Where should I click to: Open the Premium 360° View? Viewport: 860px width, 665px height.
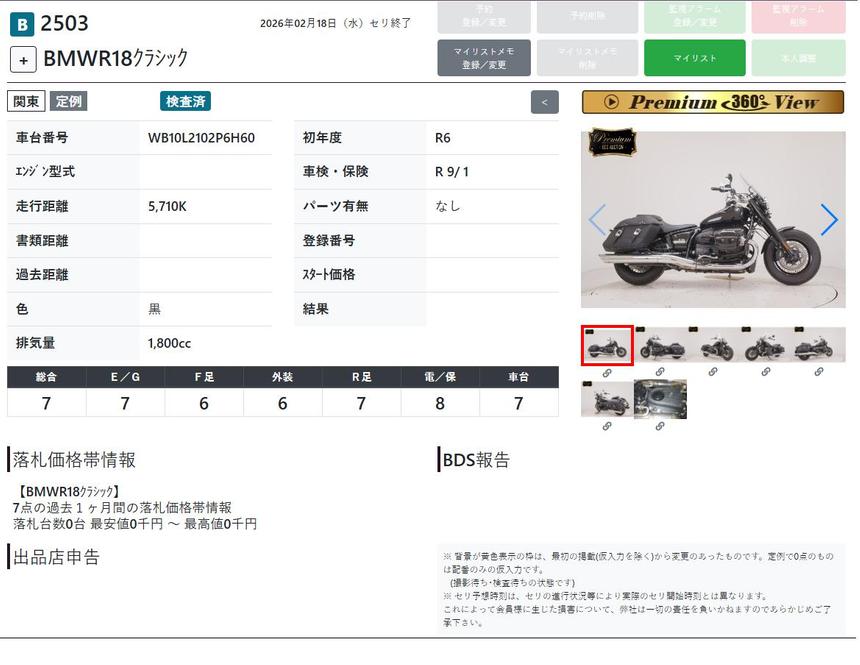(713, 102)
